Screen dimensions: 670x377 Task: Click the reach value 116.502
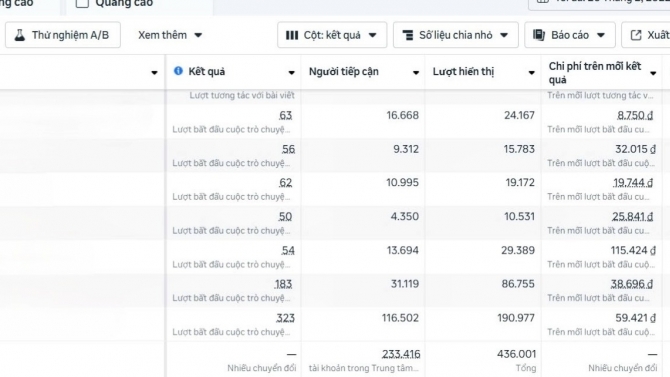click(400, 318)
